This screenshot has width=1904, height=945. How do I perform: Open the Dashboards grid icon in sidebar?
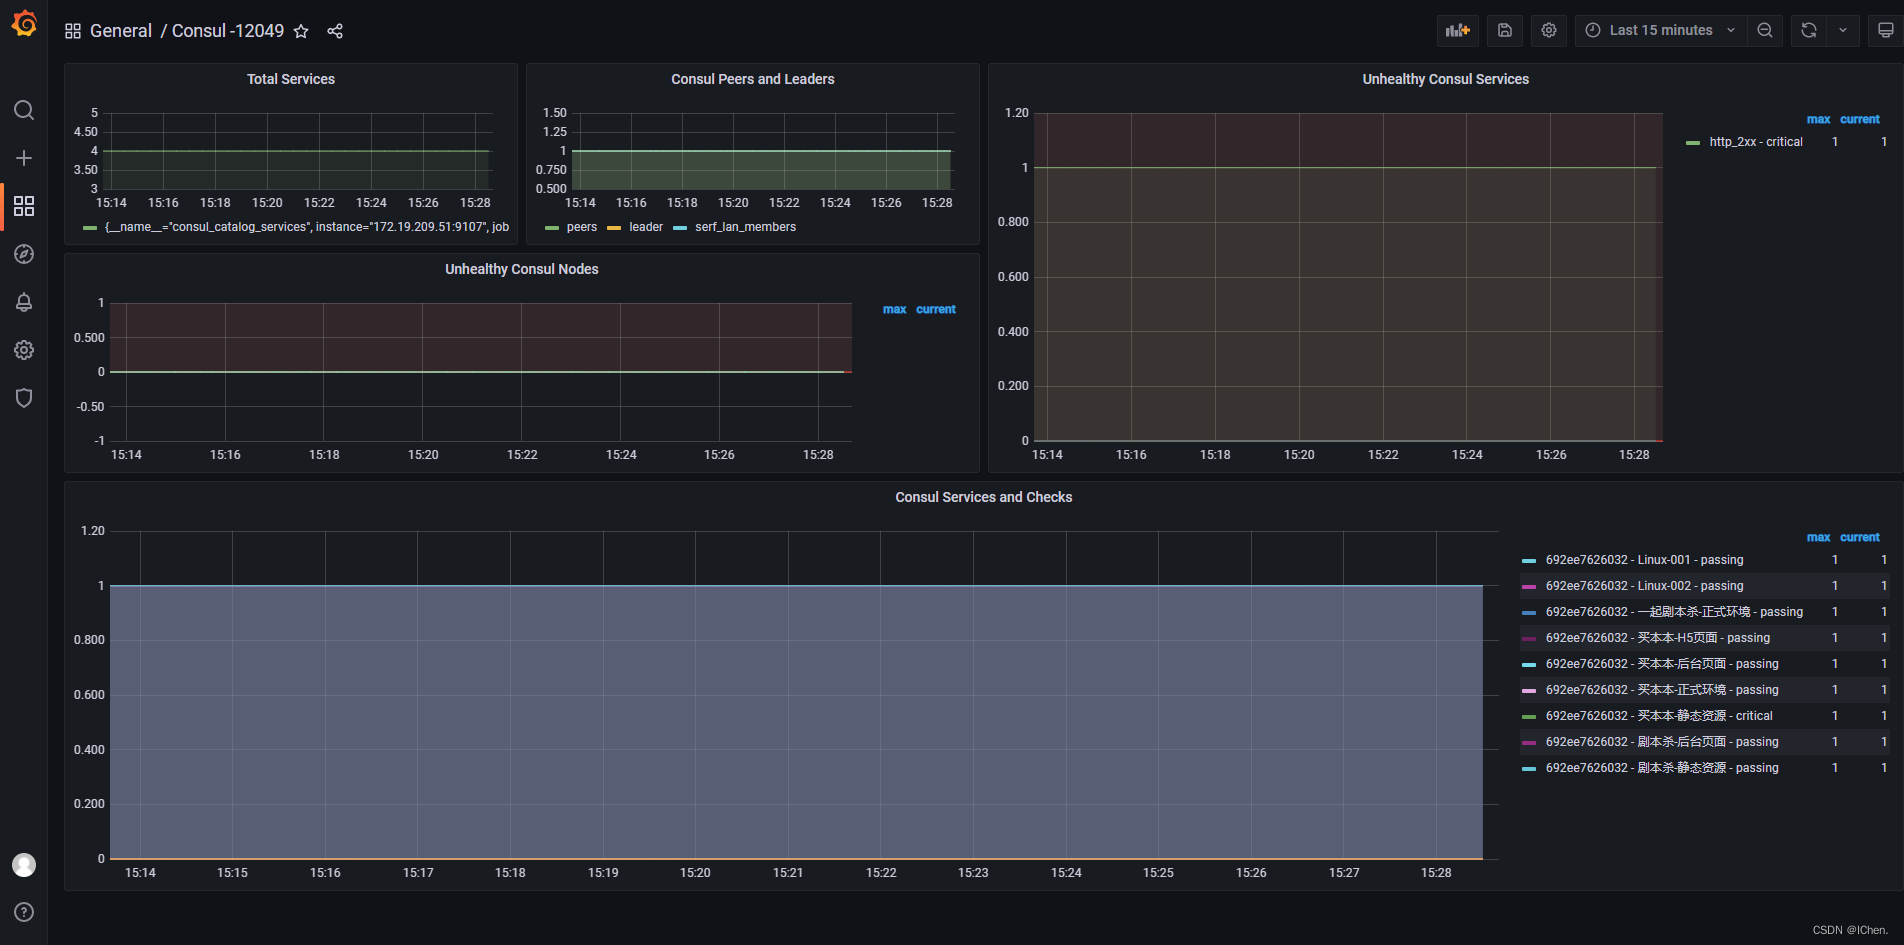[x=24, y=206]
